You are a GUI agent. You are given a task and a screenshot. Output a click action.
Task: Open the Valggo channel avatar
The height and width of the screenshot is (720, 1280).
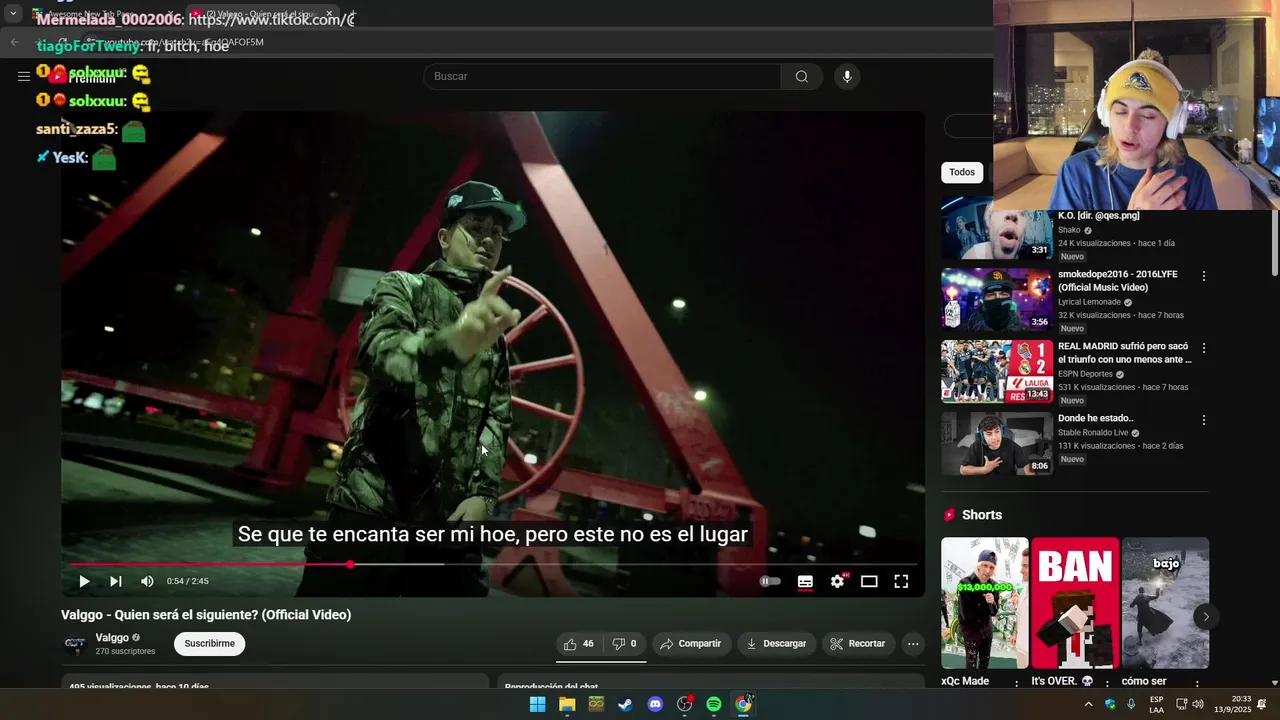pos(75,644)
